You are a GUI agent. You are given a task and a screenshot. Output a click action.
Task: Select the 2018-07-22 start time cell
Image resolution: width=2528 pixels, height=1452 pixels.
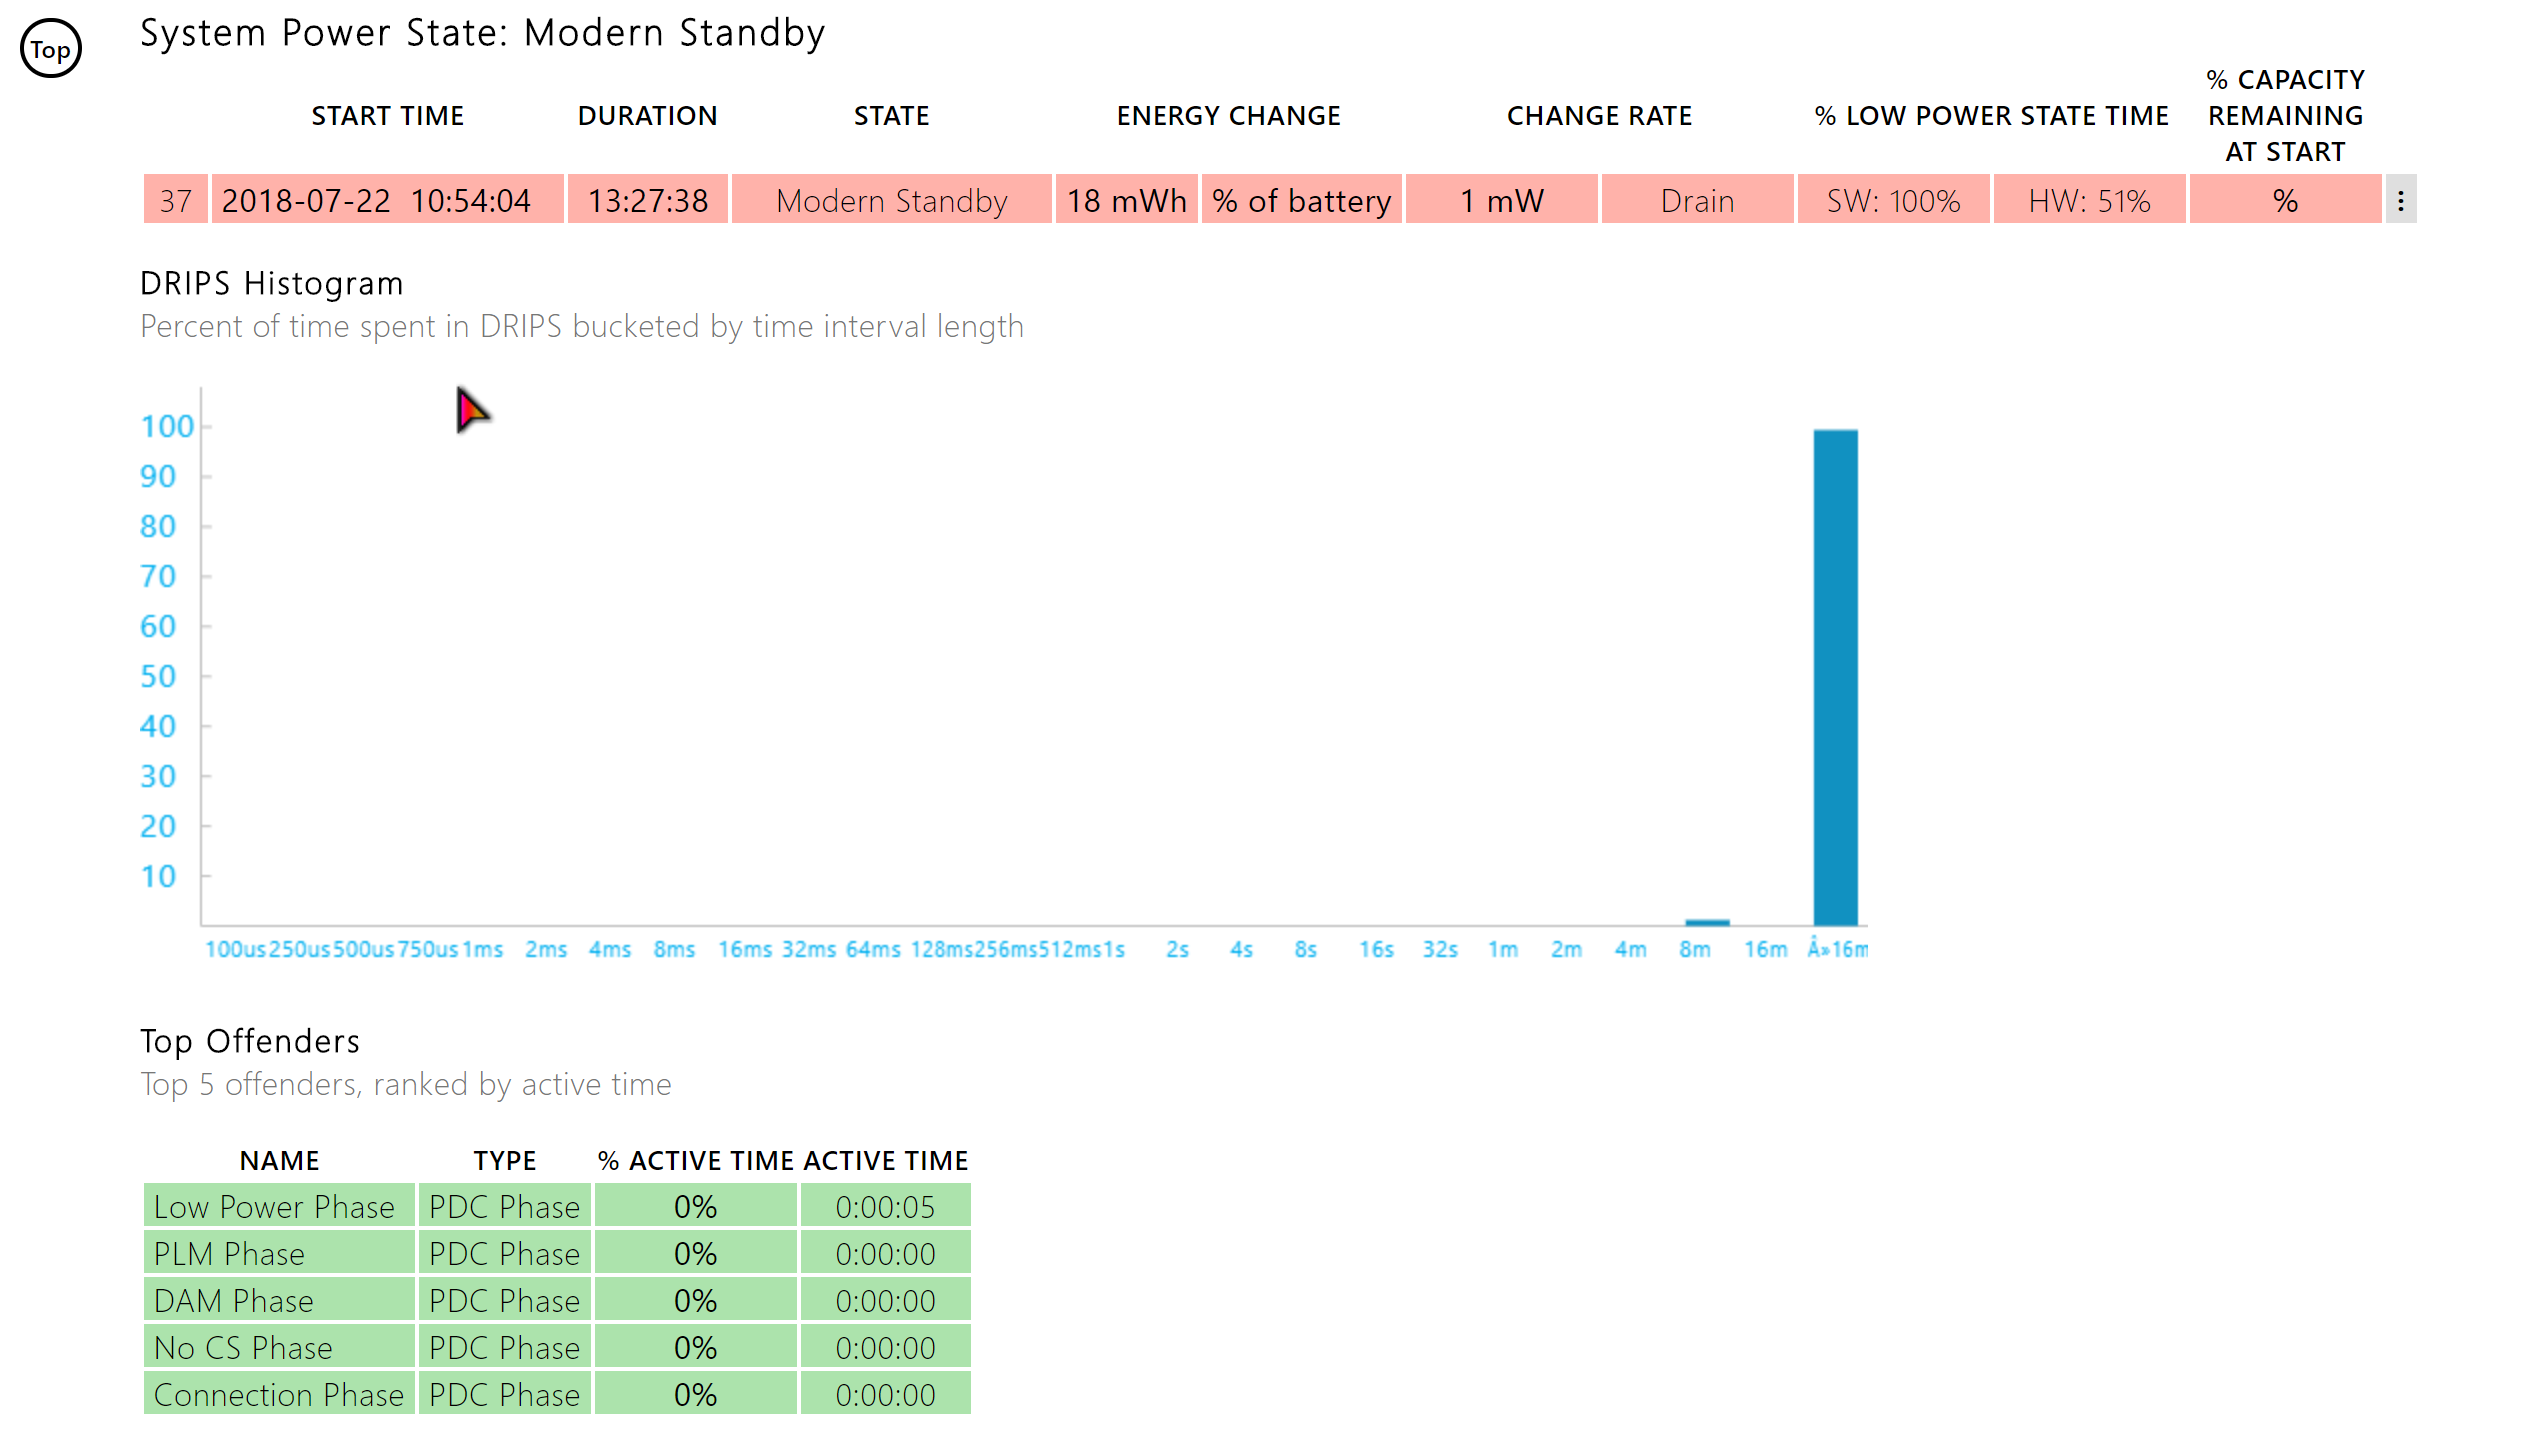point(386,201)
